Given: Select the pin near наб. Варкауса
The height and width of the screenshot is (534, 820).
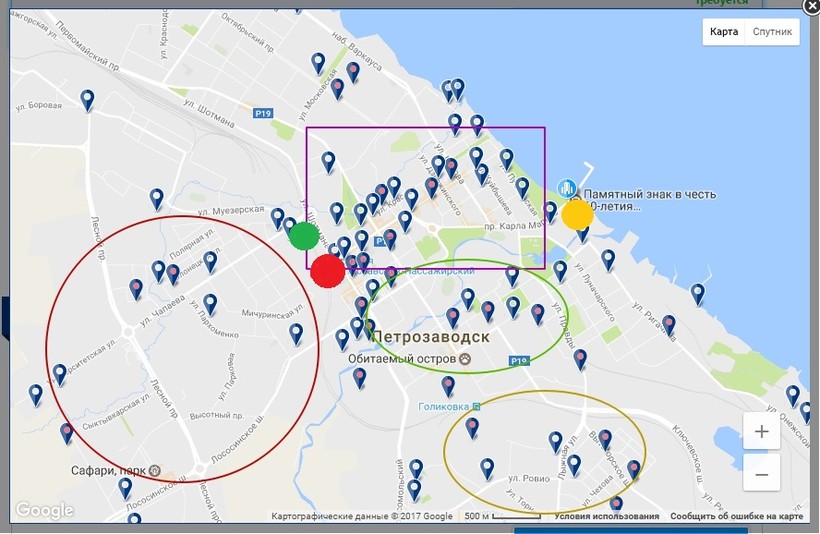Looking at the screenshot, I should (352, 71).
